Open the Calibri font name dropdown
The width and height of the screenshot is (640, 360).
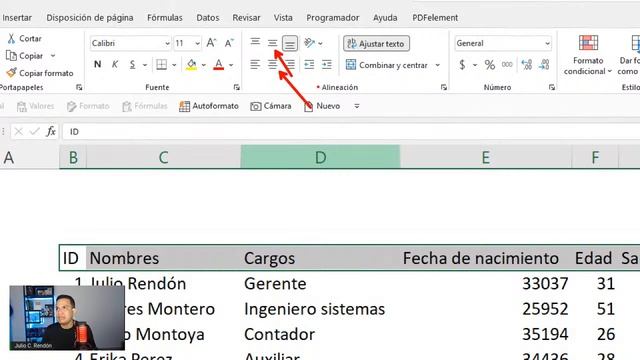click(x=167, y=43)
